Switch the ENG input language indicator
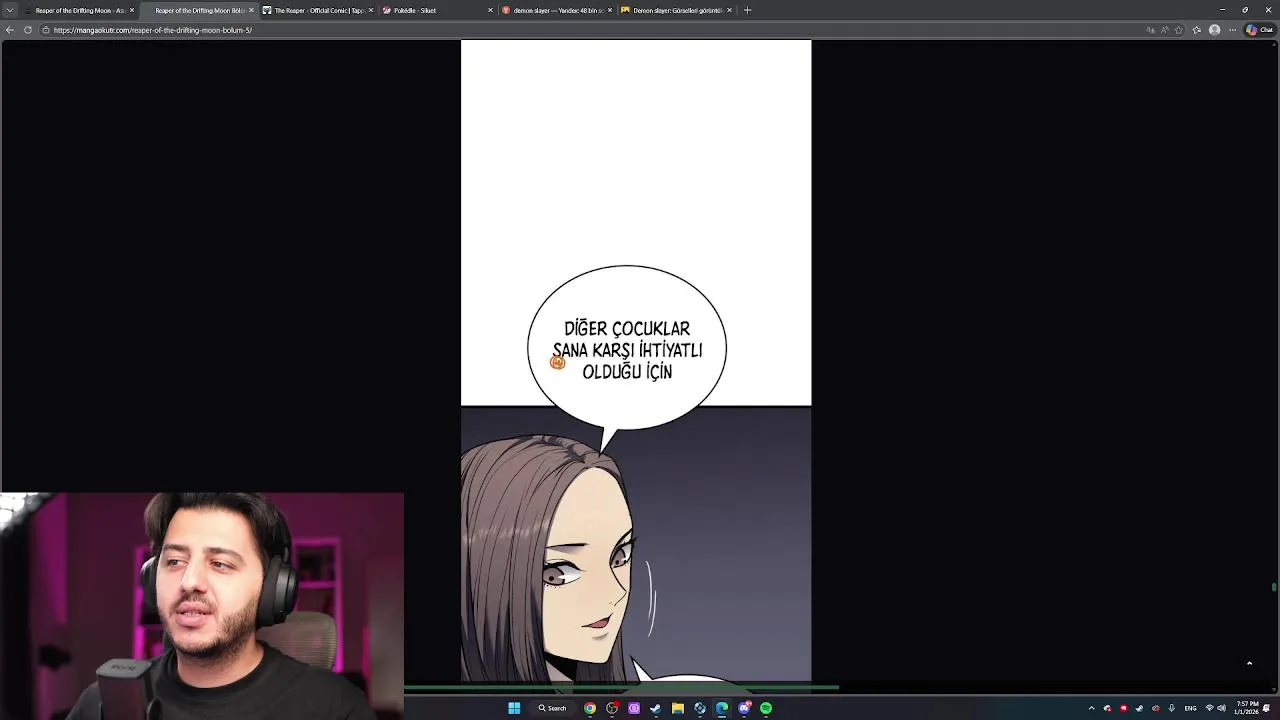This screenshot has width=1280, height=720. 1190,708
